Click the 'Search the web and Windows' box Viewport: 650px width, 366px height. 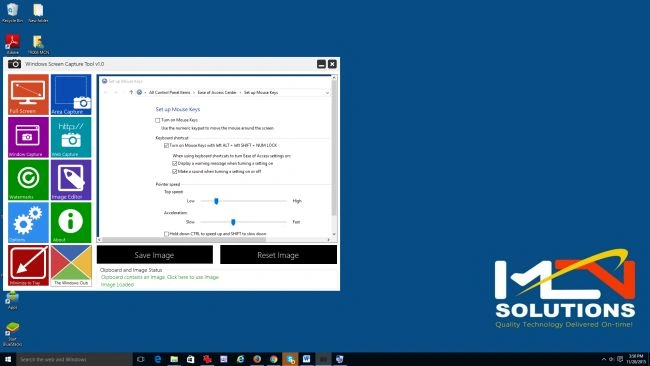point(75,359)
